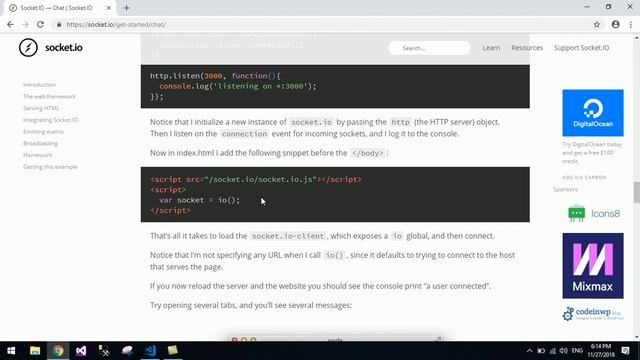640x360 pixels.
Task: Click the browser Forward arrow
Action: pos(25,24)
